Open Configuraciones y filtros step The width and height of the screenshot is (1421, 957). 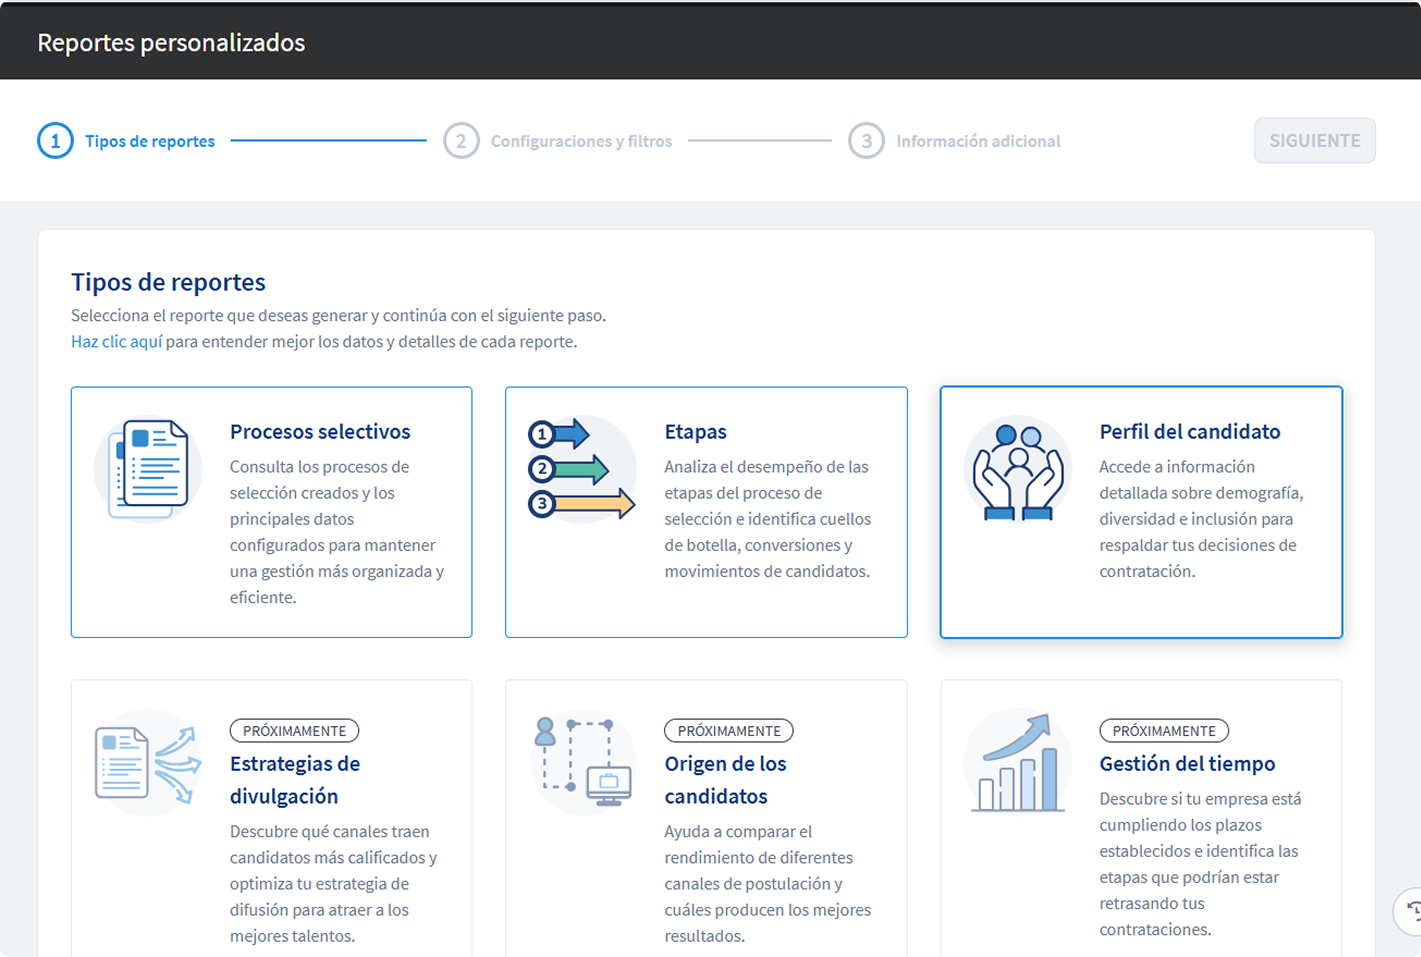581,141
